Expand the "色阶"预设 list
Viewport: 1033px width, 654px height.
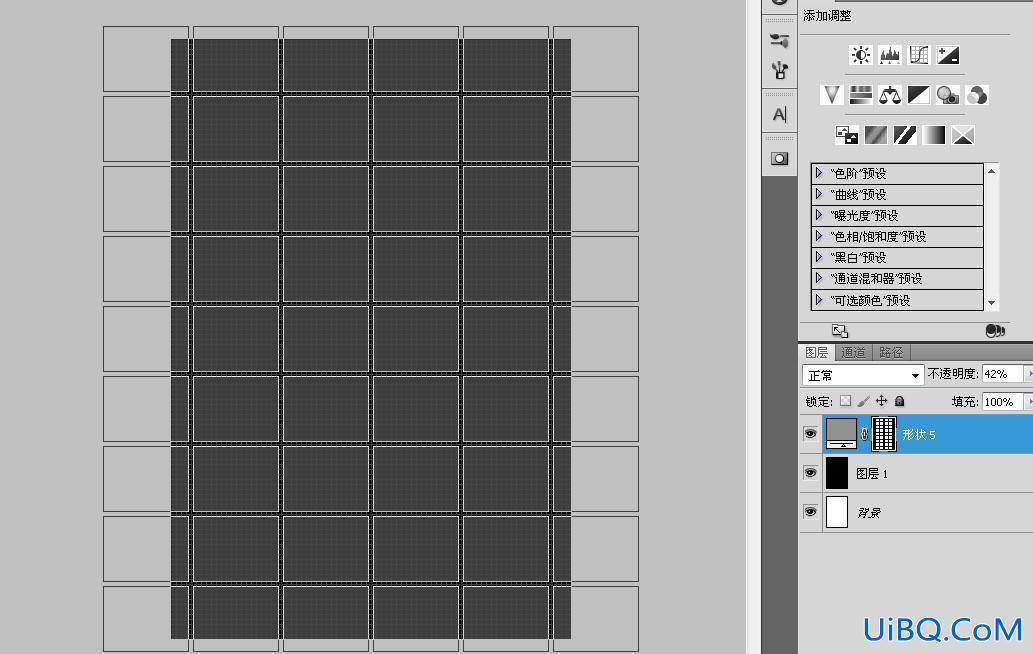pos(819,173)
